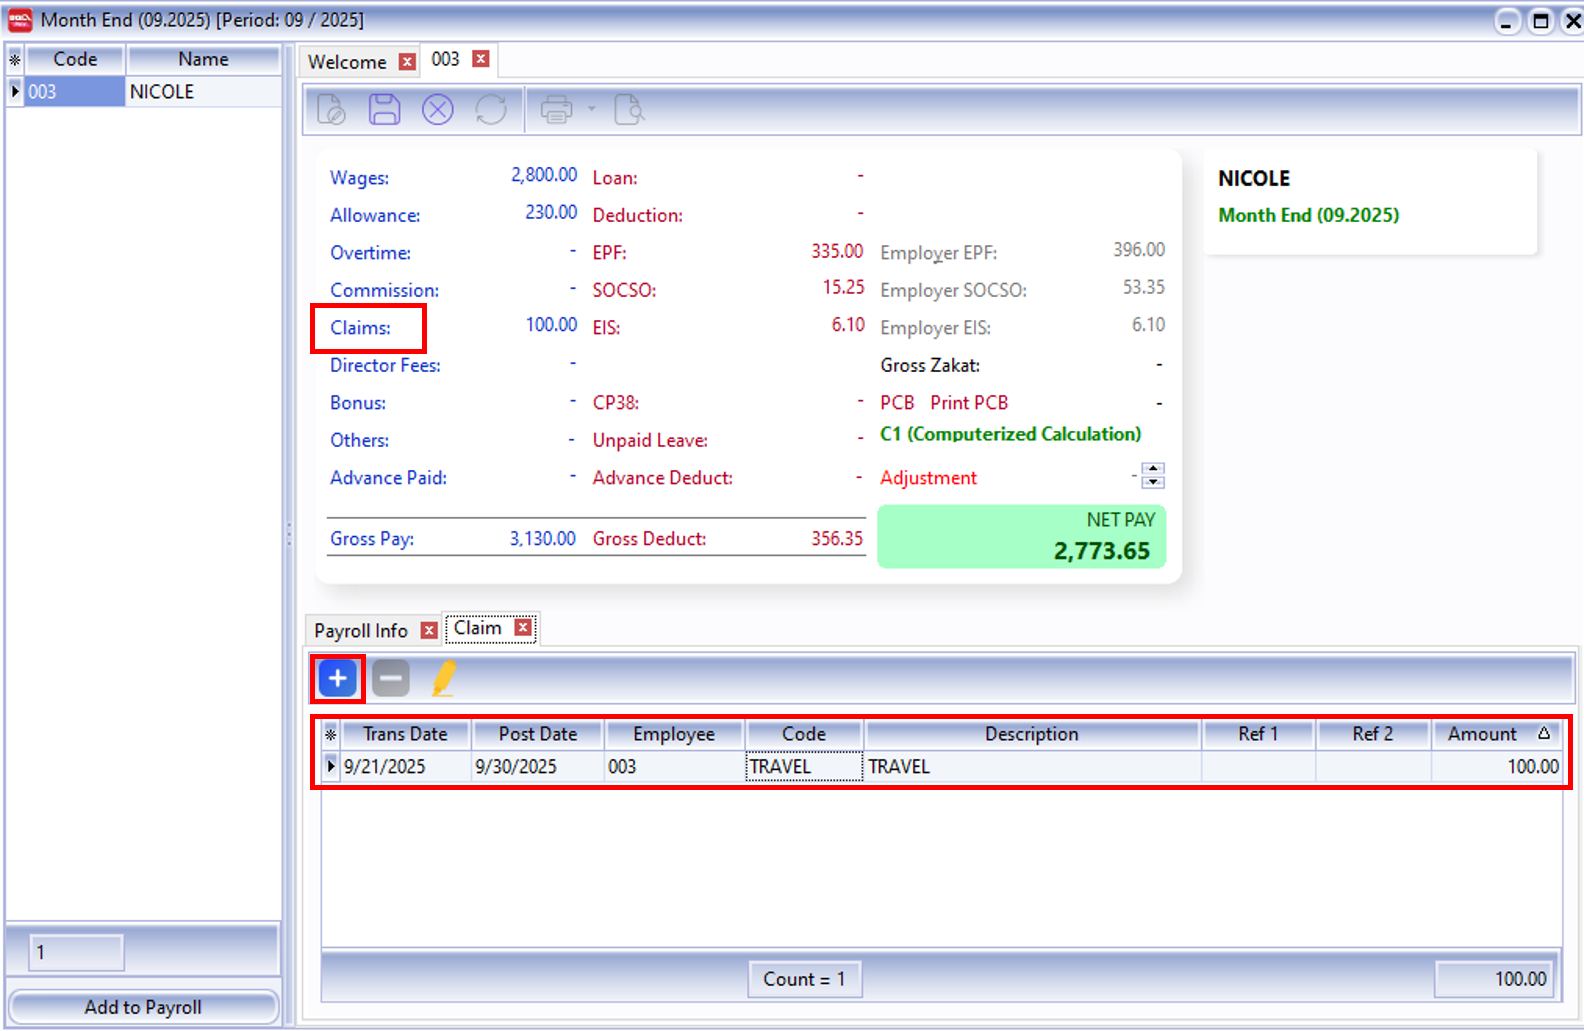This screenshot has width=1584, height=1031.
Task: Close the Welcome tab
Action: coord(407,62)
